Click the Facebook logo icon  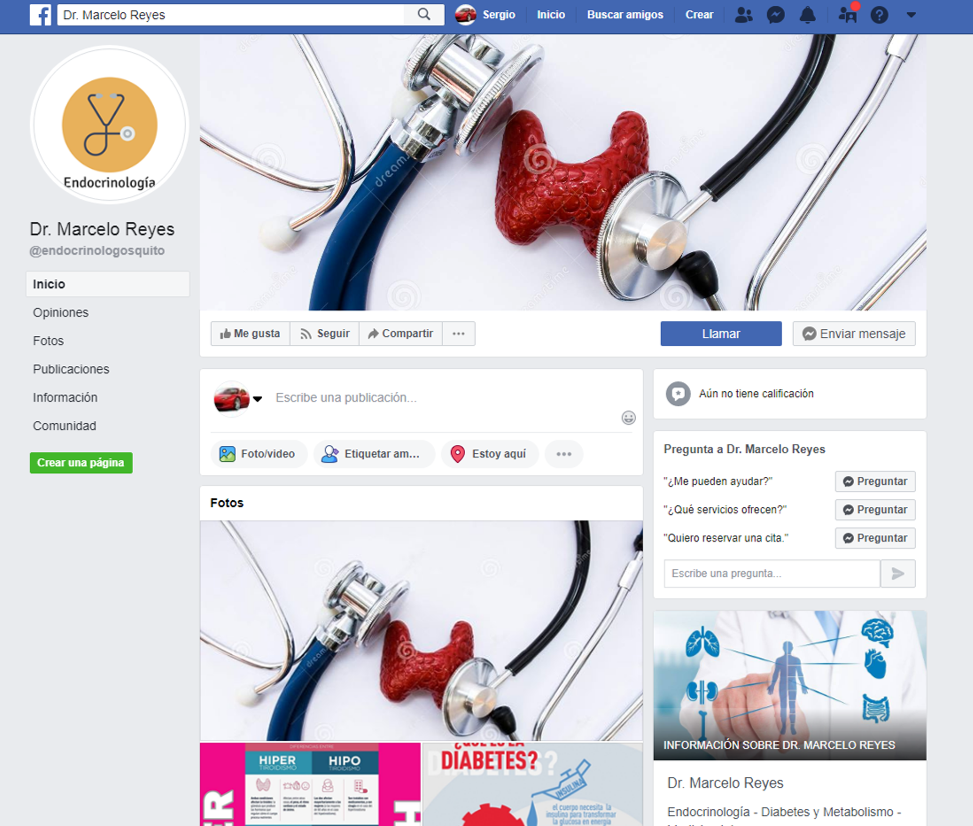click(x=40, y=14)
